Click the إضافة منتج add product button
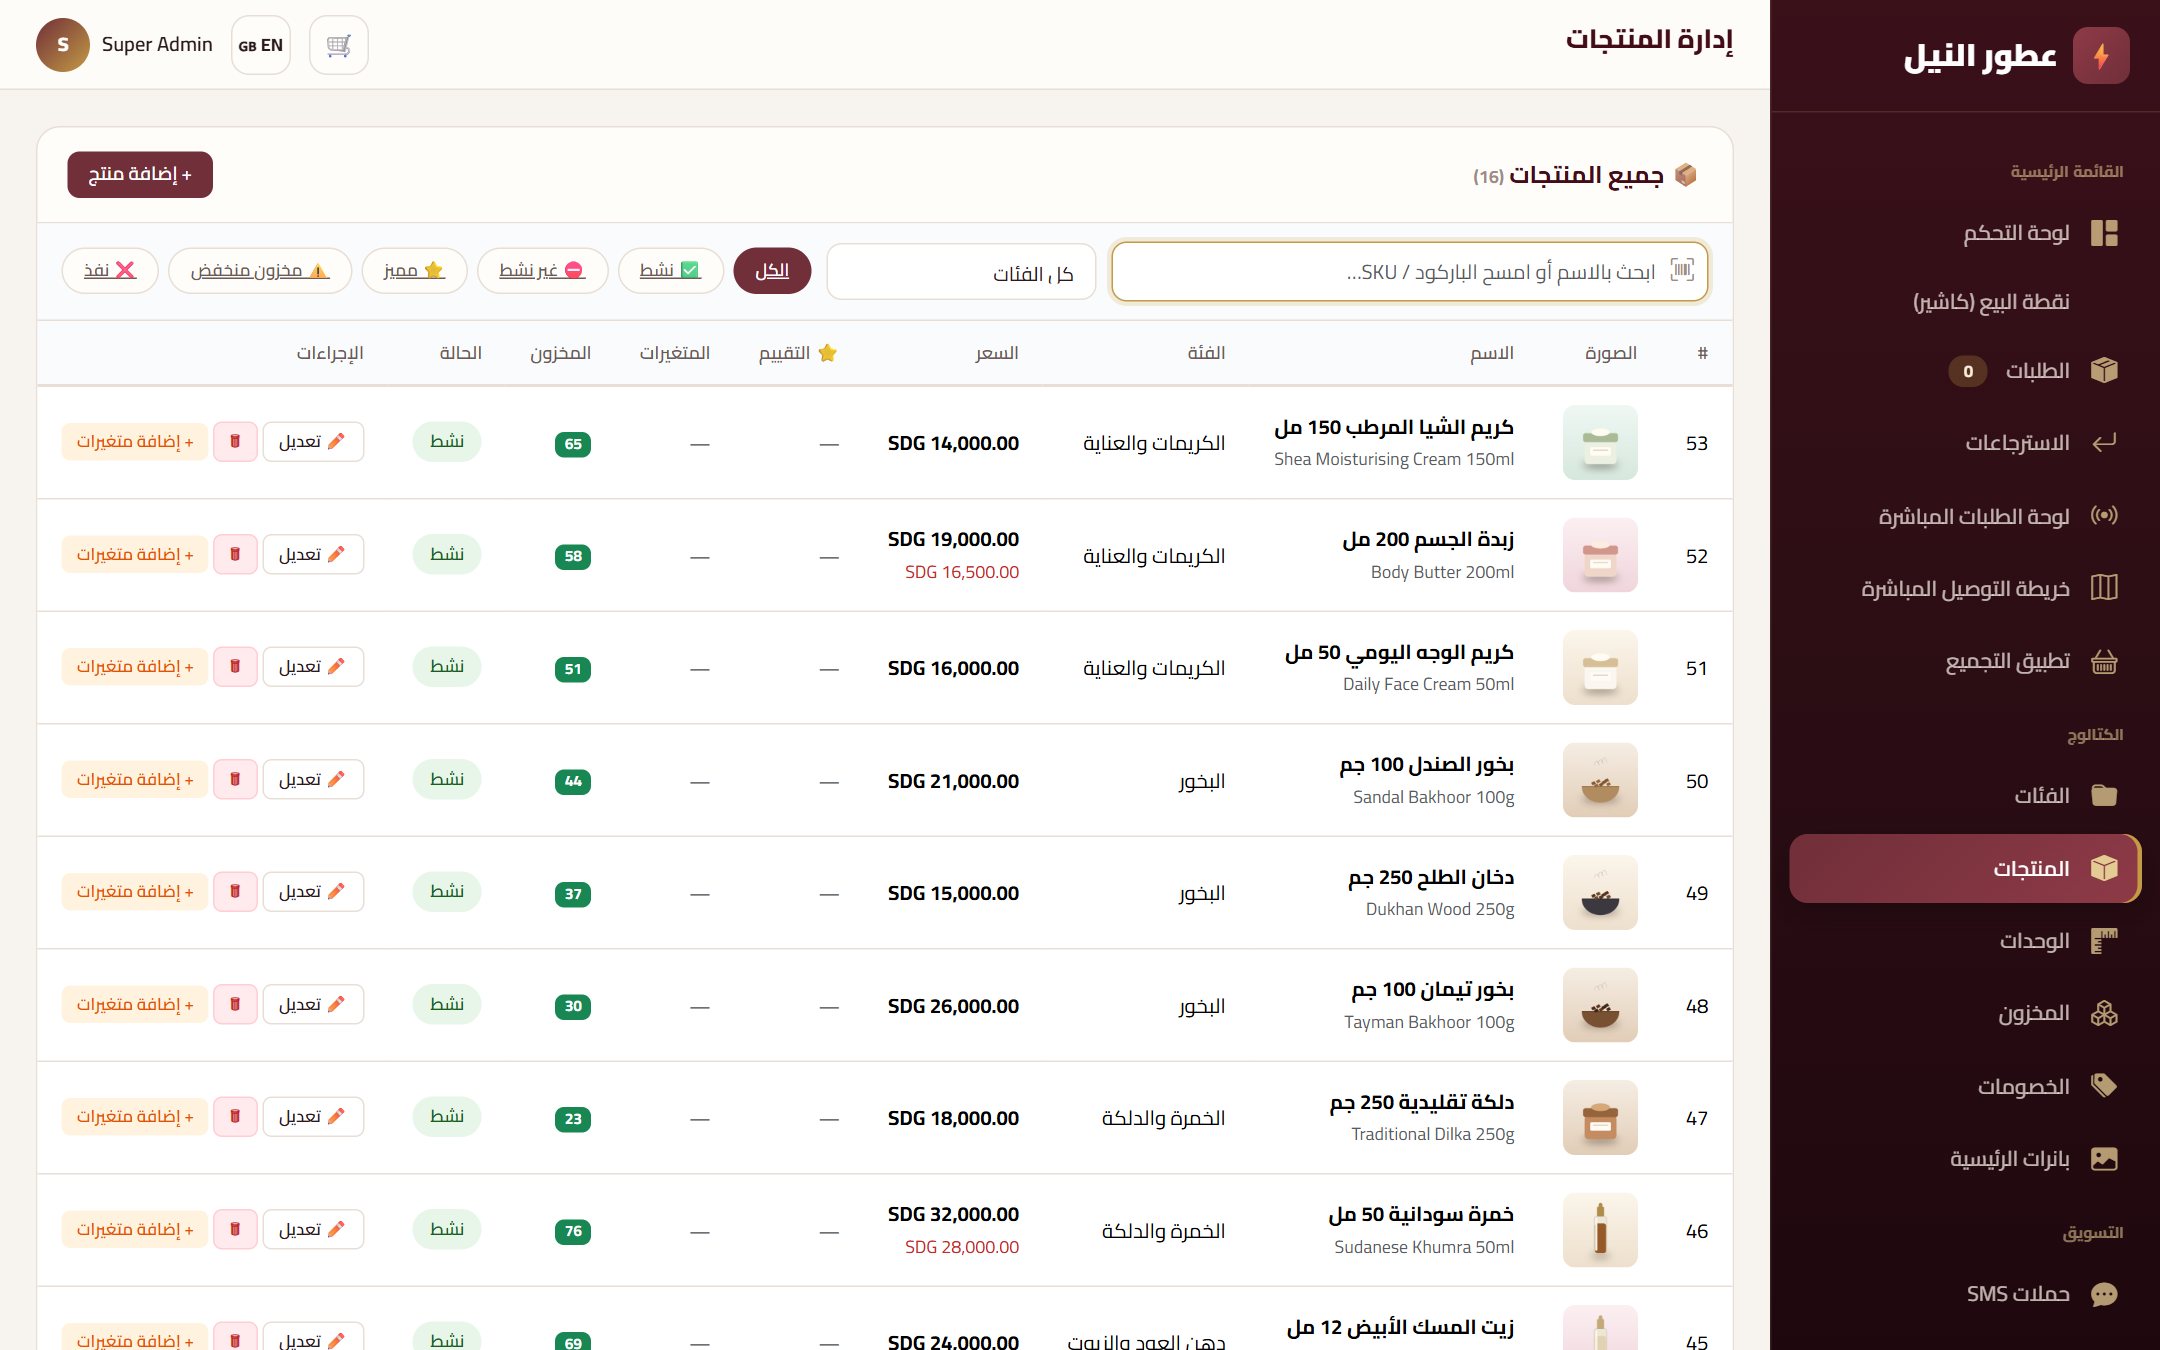Image resolution: width=2160 pixels, height=1350 pixels. coord(140,175)
